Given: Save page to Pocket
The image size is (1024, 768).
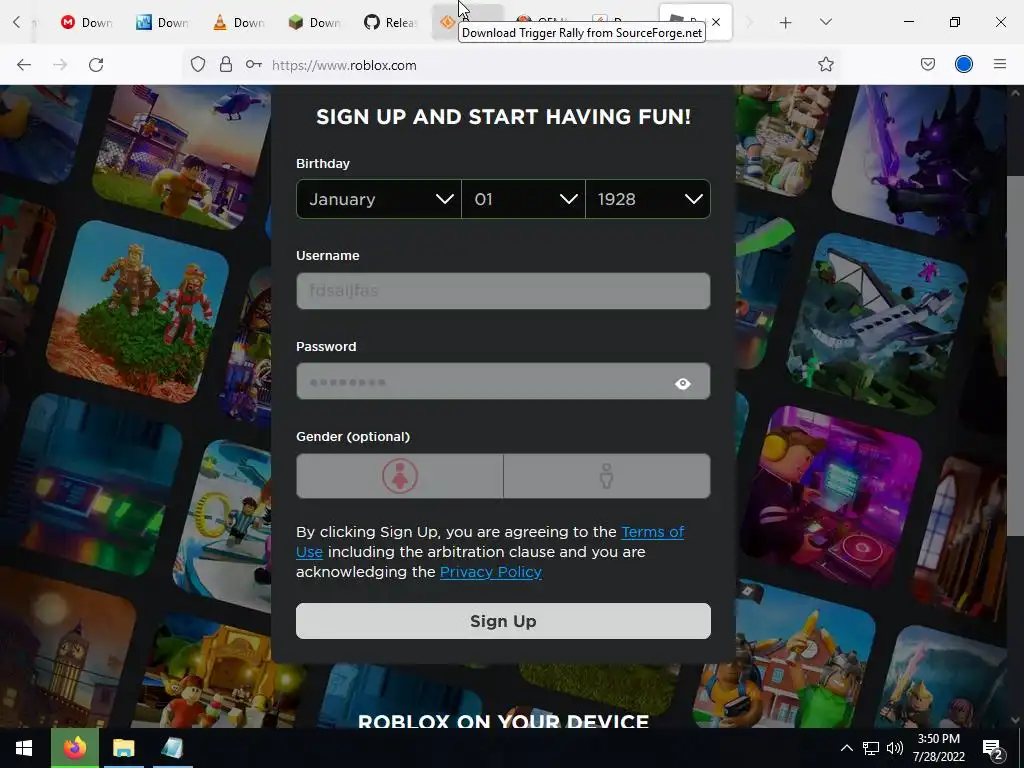Looking at the screenshot, I should point(928,65).
